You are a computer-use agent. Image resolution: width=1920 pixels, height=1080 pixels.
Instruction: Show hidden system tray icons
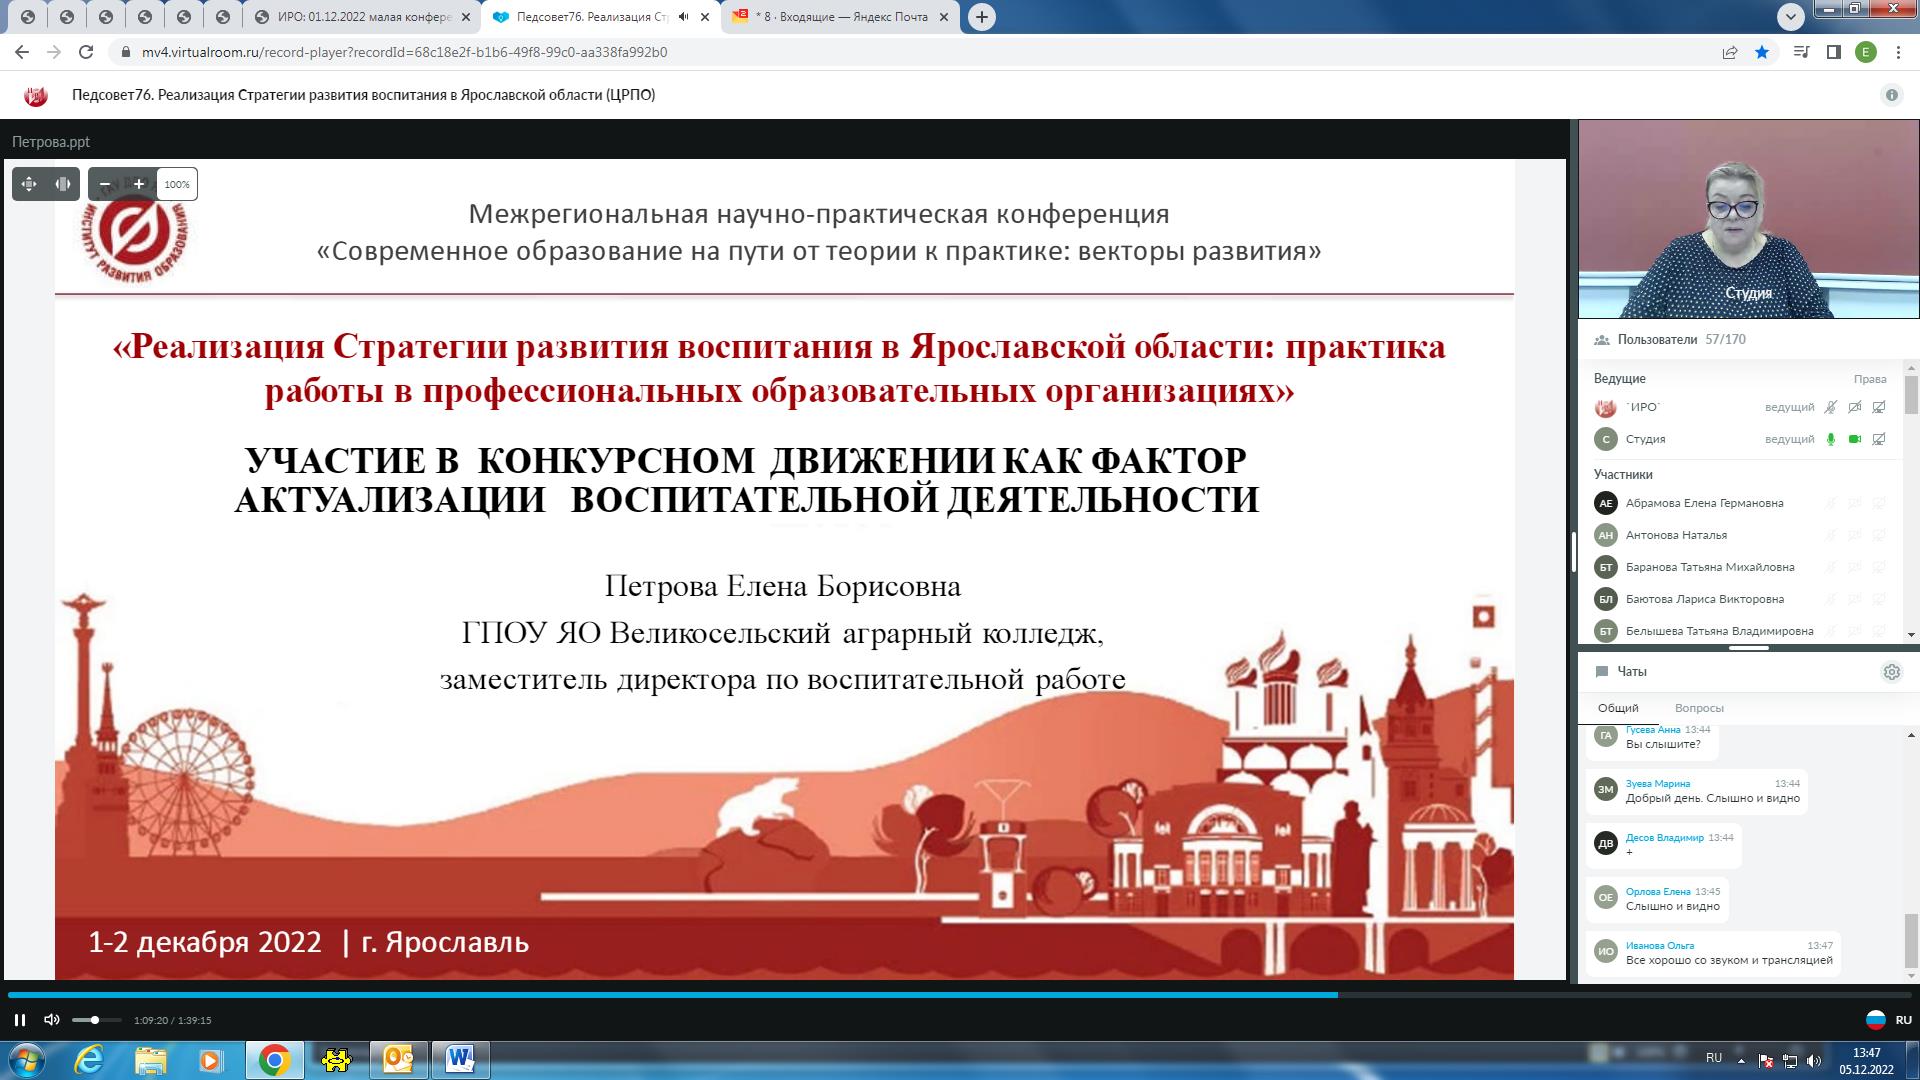click(x=1741, y=1061)
